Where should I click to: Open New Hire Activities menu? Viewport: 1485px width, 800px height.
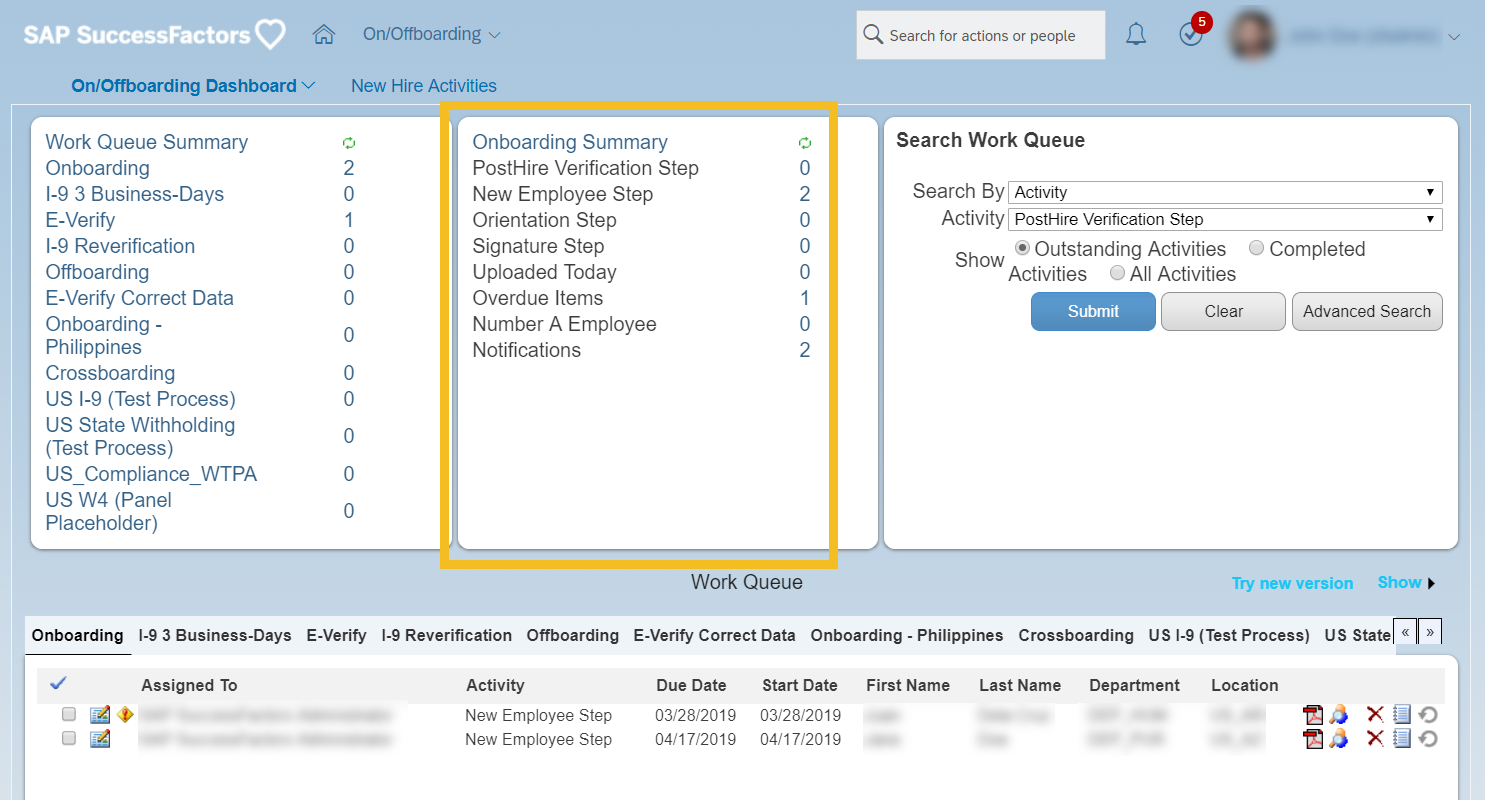pyautogui.click(x=424, y=86)
